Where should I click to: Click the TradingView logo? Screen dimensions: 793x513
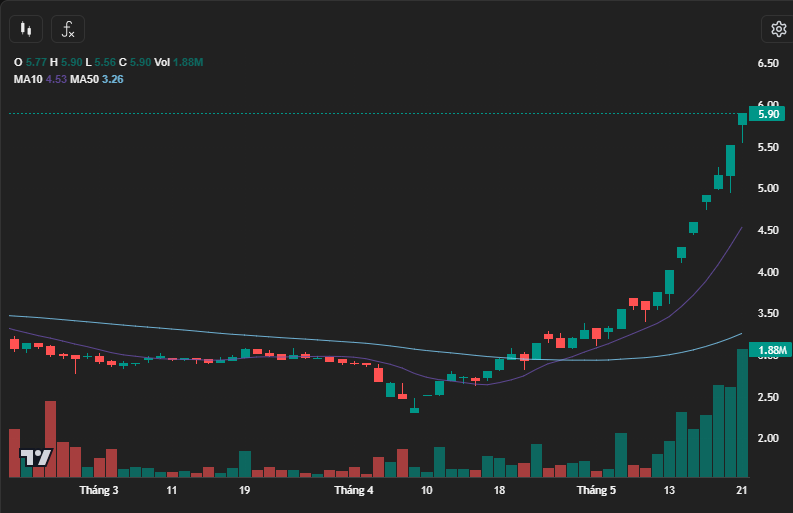pos(37,458)
